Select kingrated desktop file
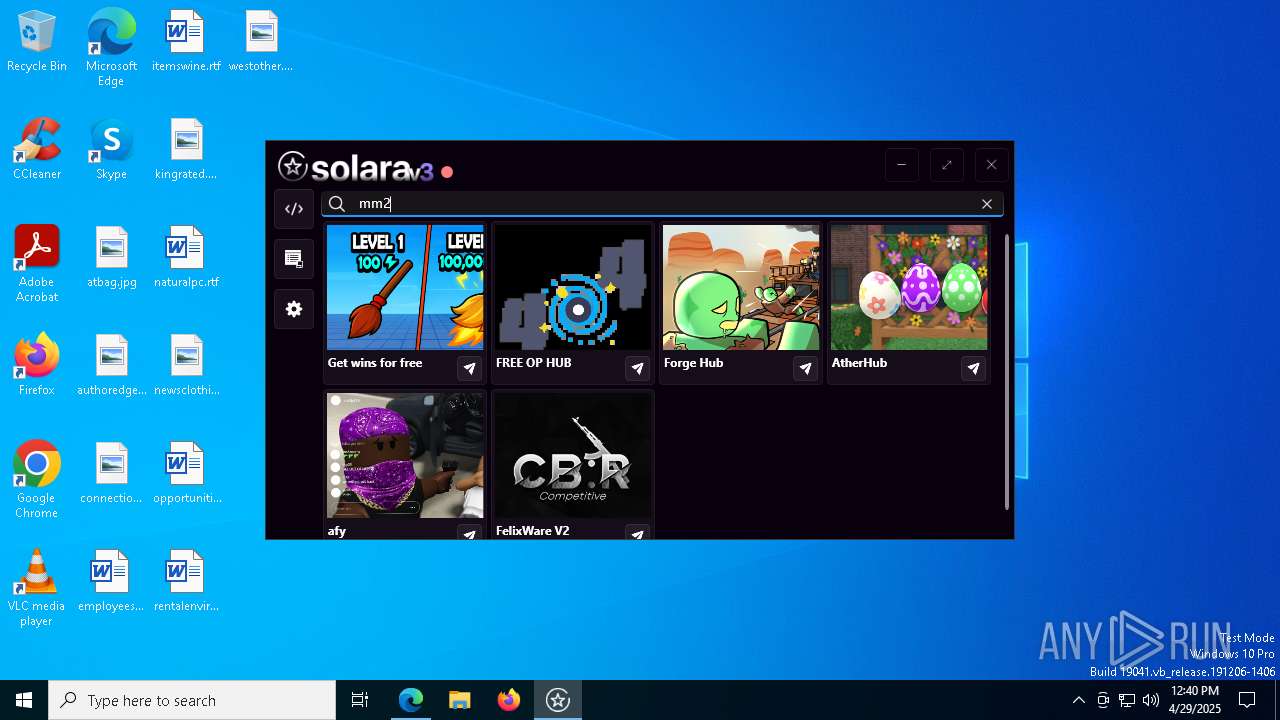Screen dimensions: 1280x720 pyautogui.click(x=186, y=150)
